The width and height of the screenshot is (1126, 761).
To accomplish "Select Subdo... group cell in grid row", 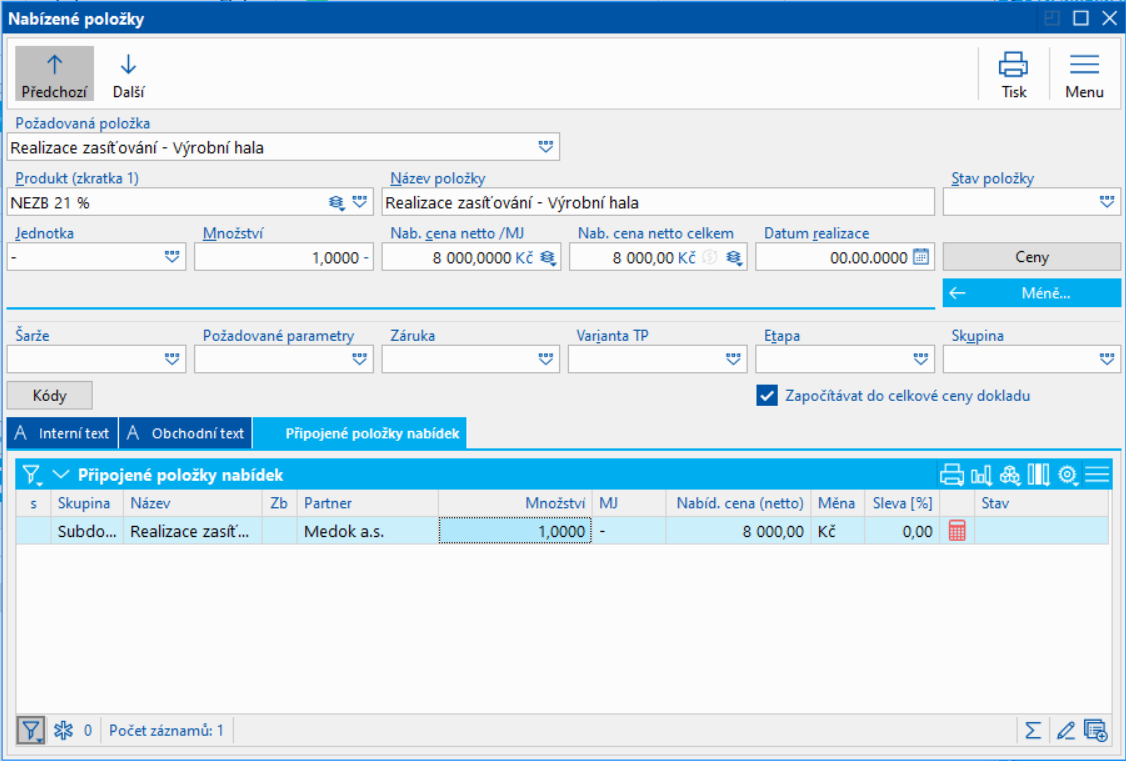I will (87, 531).
